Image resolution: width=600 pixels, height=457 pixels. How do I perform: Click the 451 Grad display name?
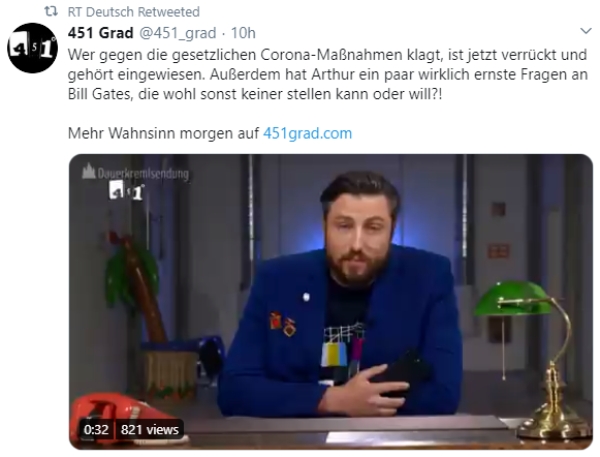[101, 33]
